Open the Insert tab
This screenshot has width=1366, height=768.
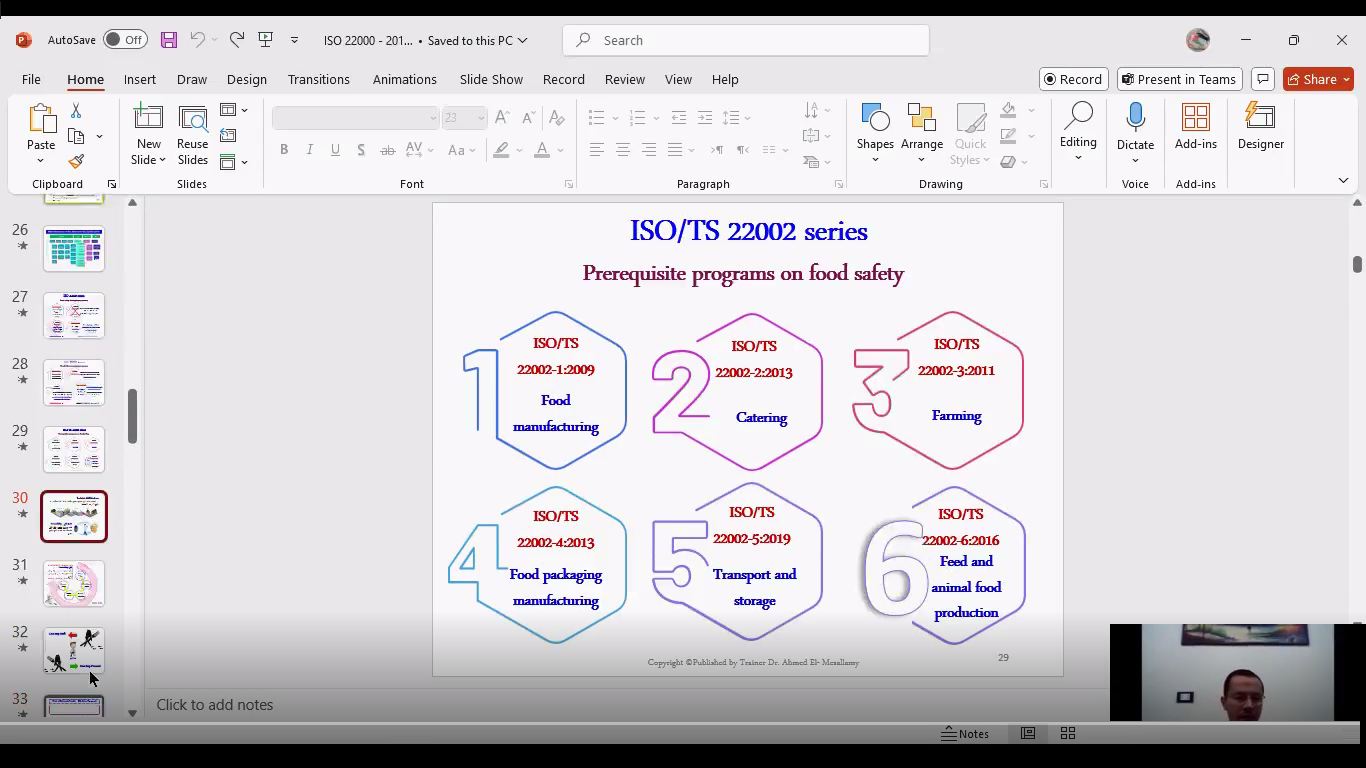tap(140, 79)
